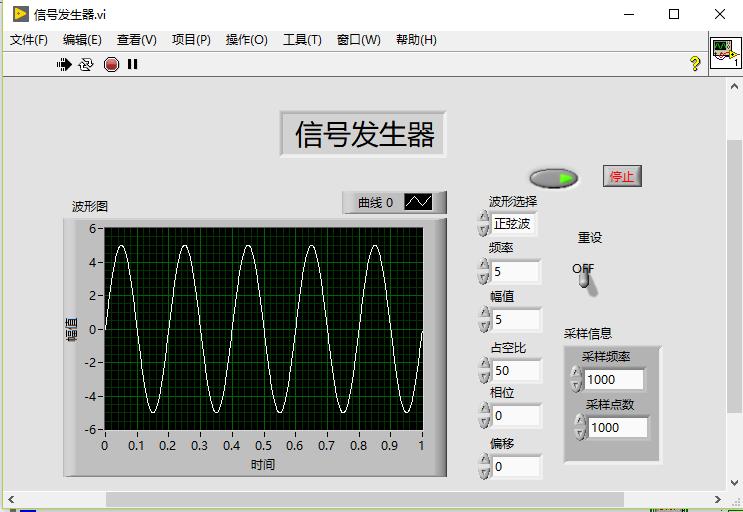Open the 窗口(W) menu
The height and width of the screenshot is (512, 743).
tap(358, 40)
